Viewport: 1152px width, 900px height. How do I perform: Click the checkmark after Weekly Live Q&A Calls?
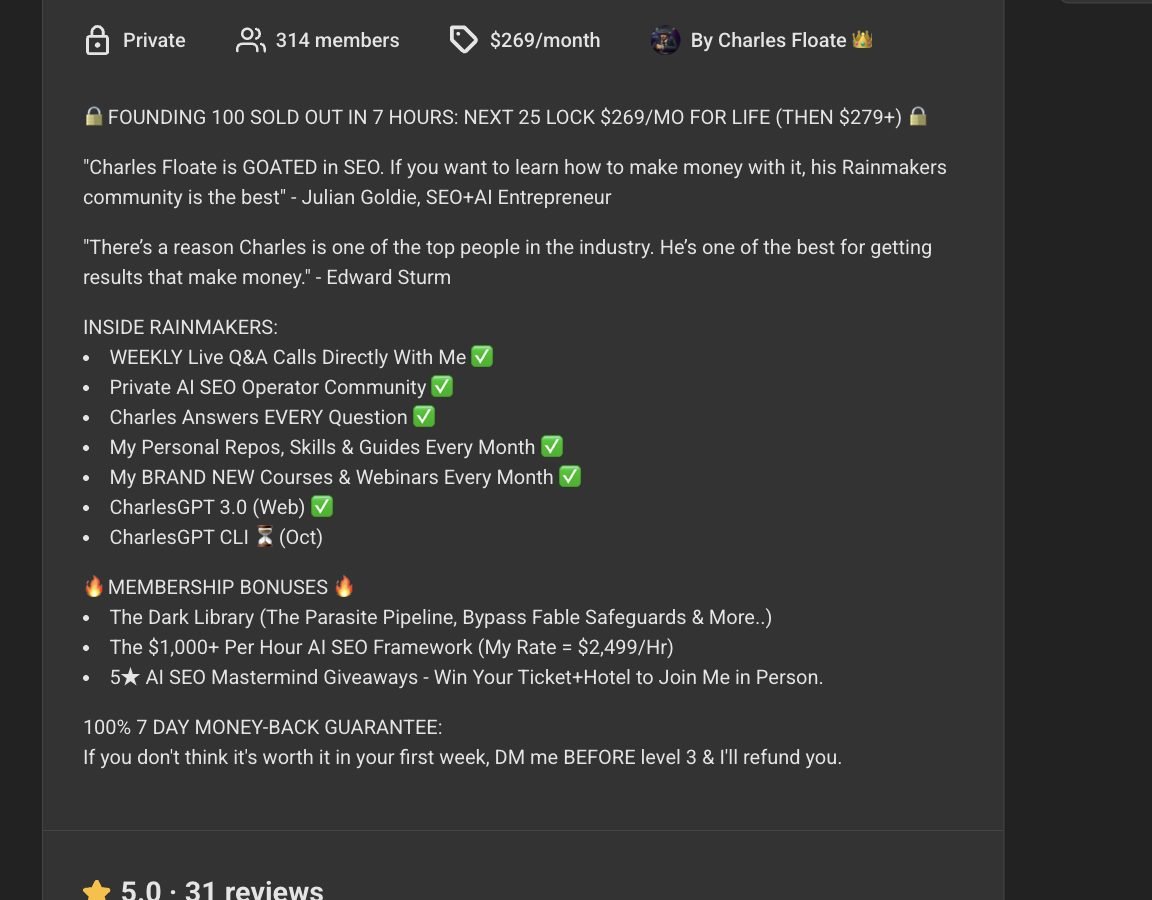482,356
